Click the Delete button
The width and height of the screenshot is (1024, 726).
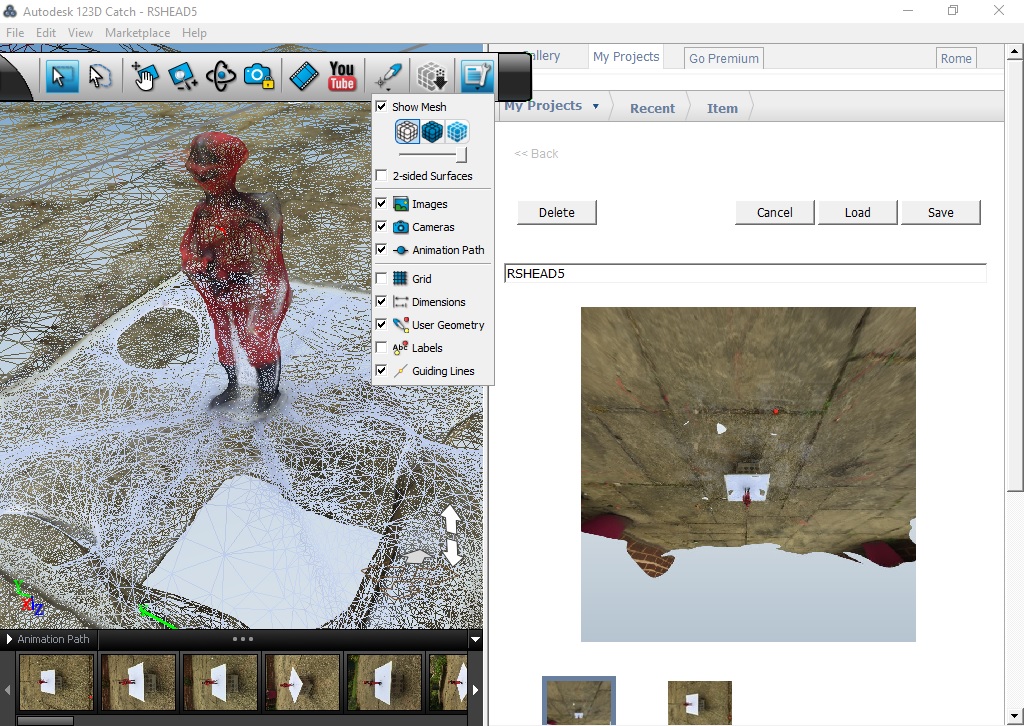(556, 212)
